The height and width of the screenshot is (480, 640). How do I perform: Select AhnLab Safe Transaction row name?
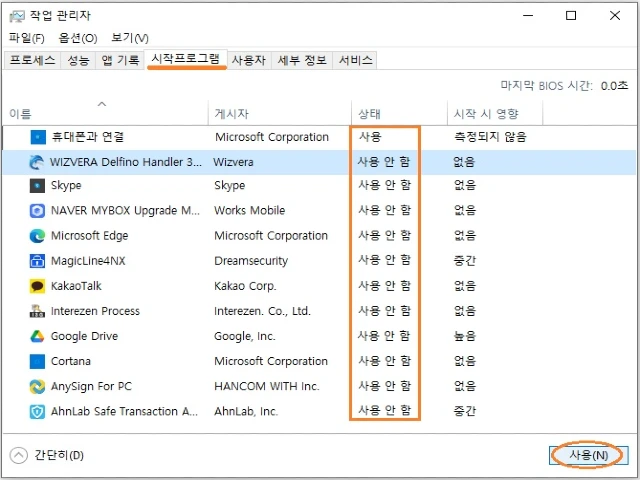coord(124,411)
